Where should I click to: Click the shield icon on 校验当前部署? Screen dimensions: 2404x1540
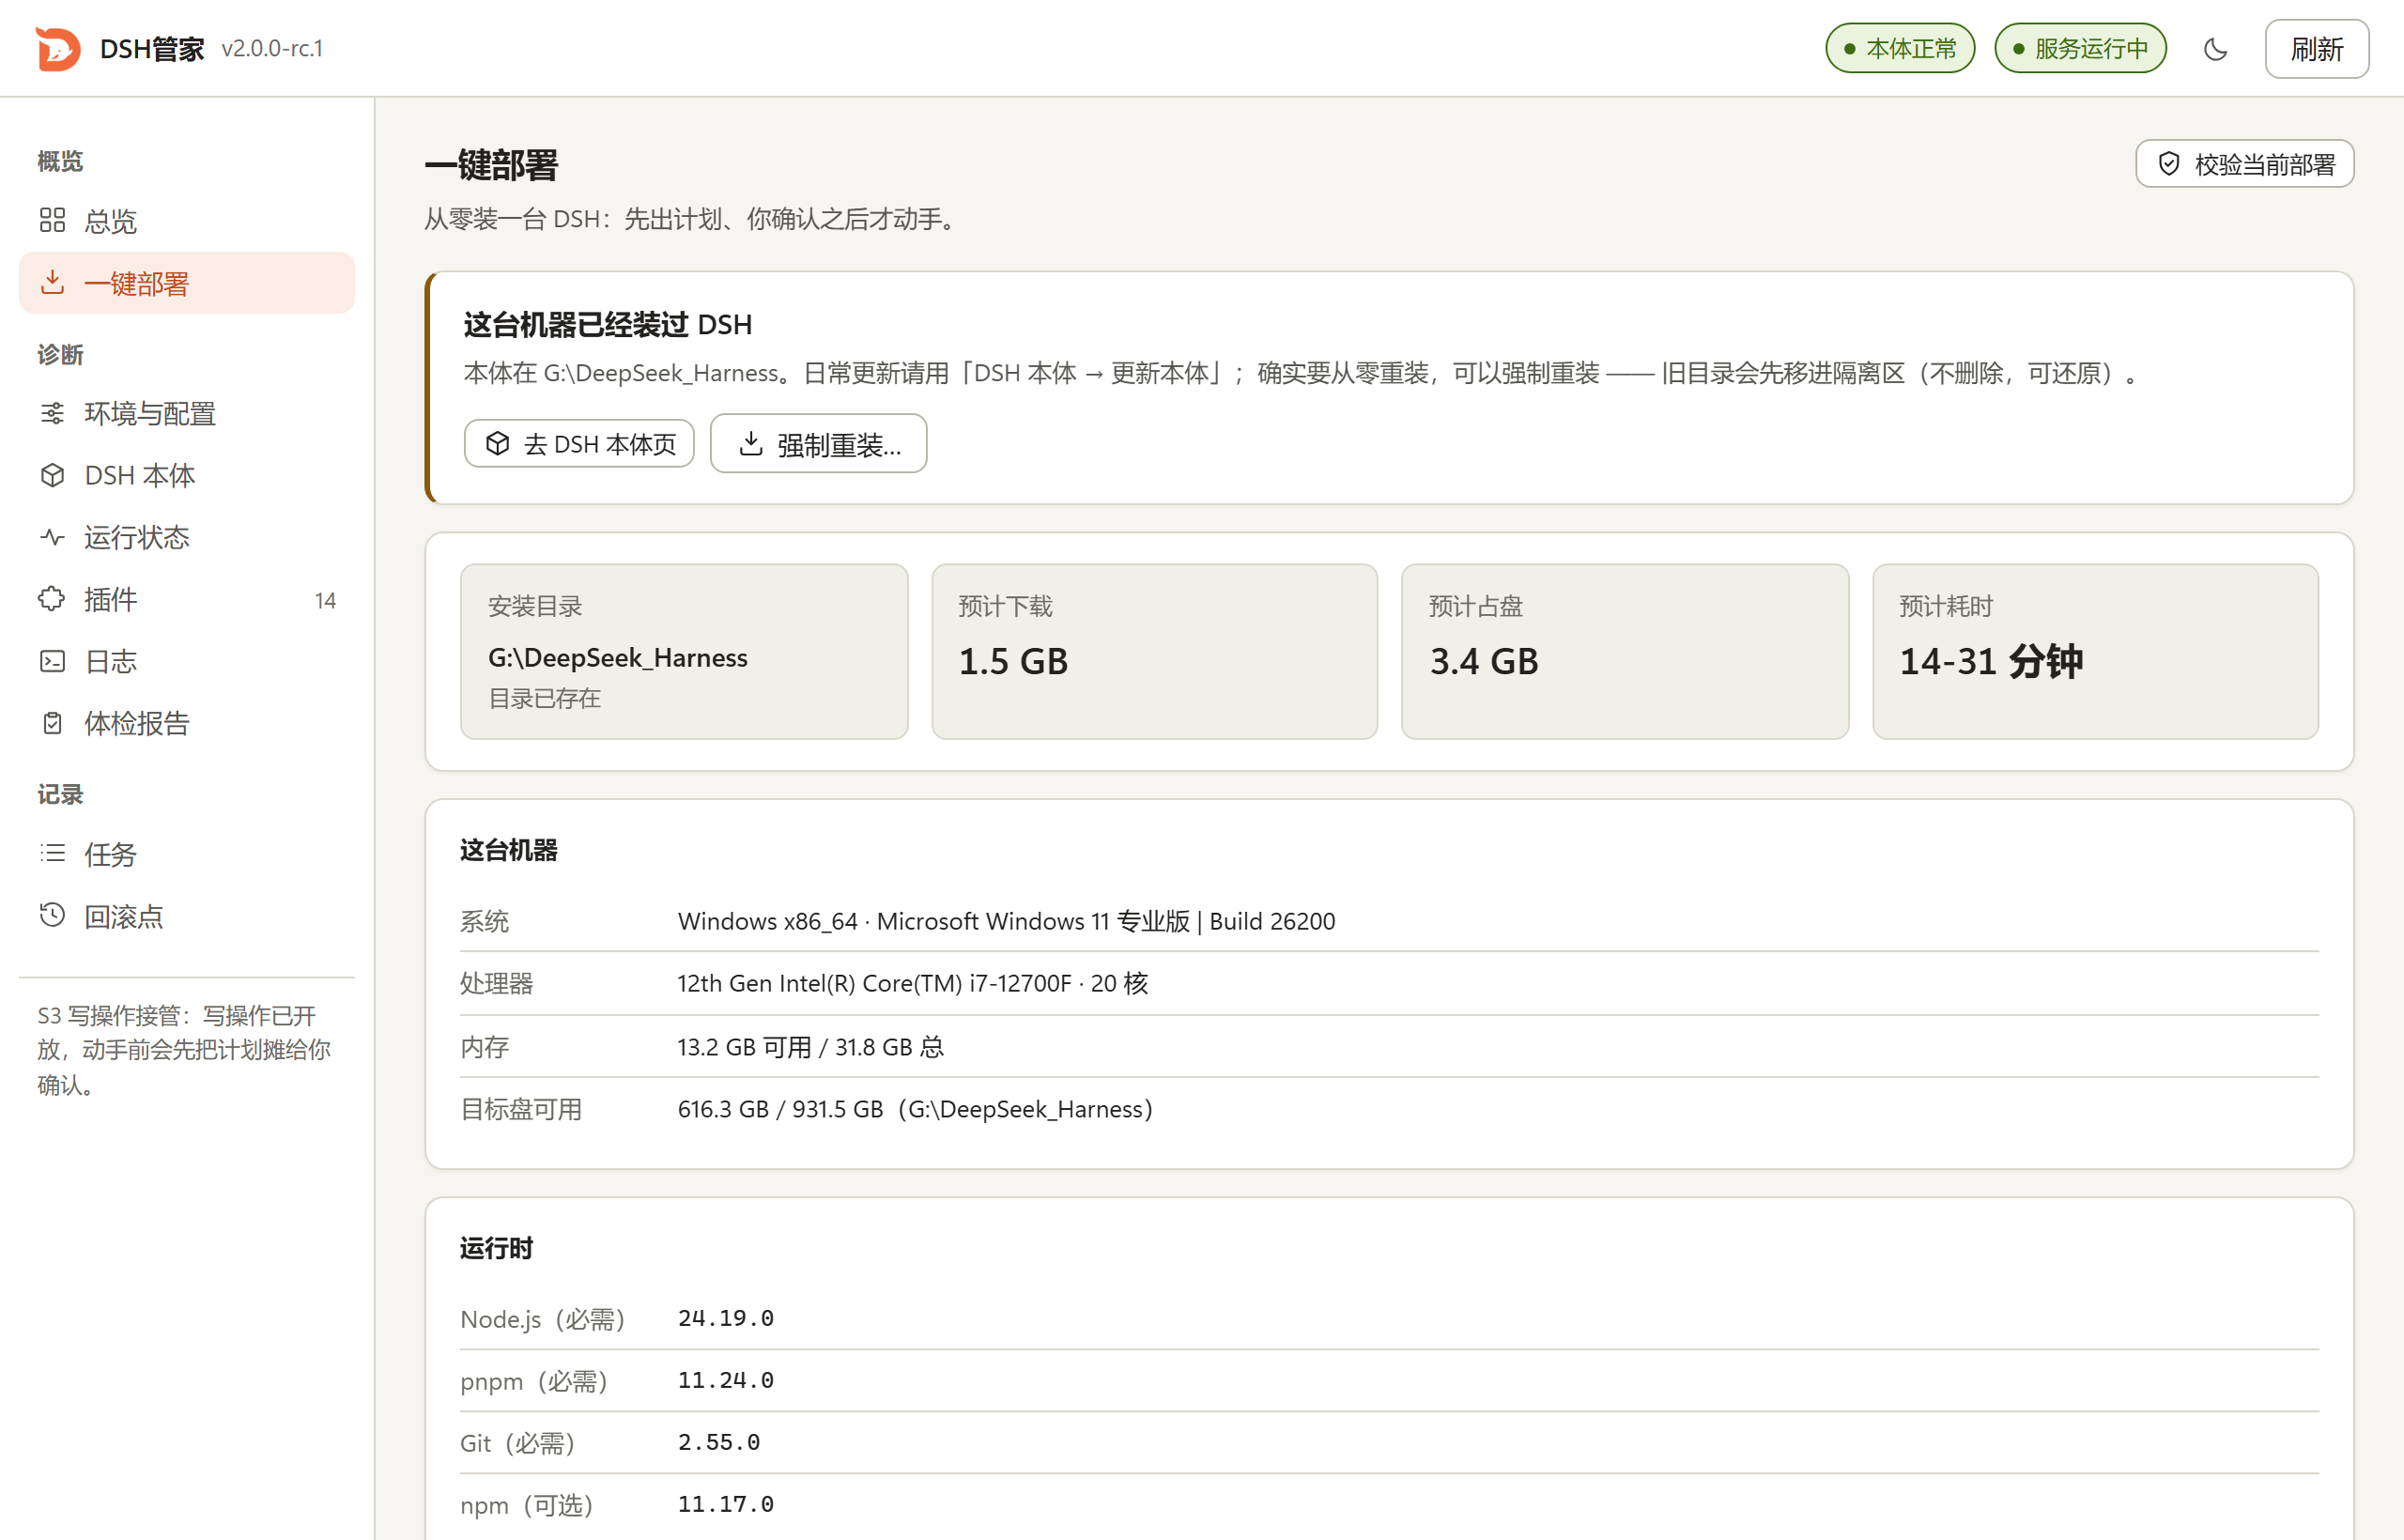2168,164
